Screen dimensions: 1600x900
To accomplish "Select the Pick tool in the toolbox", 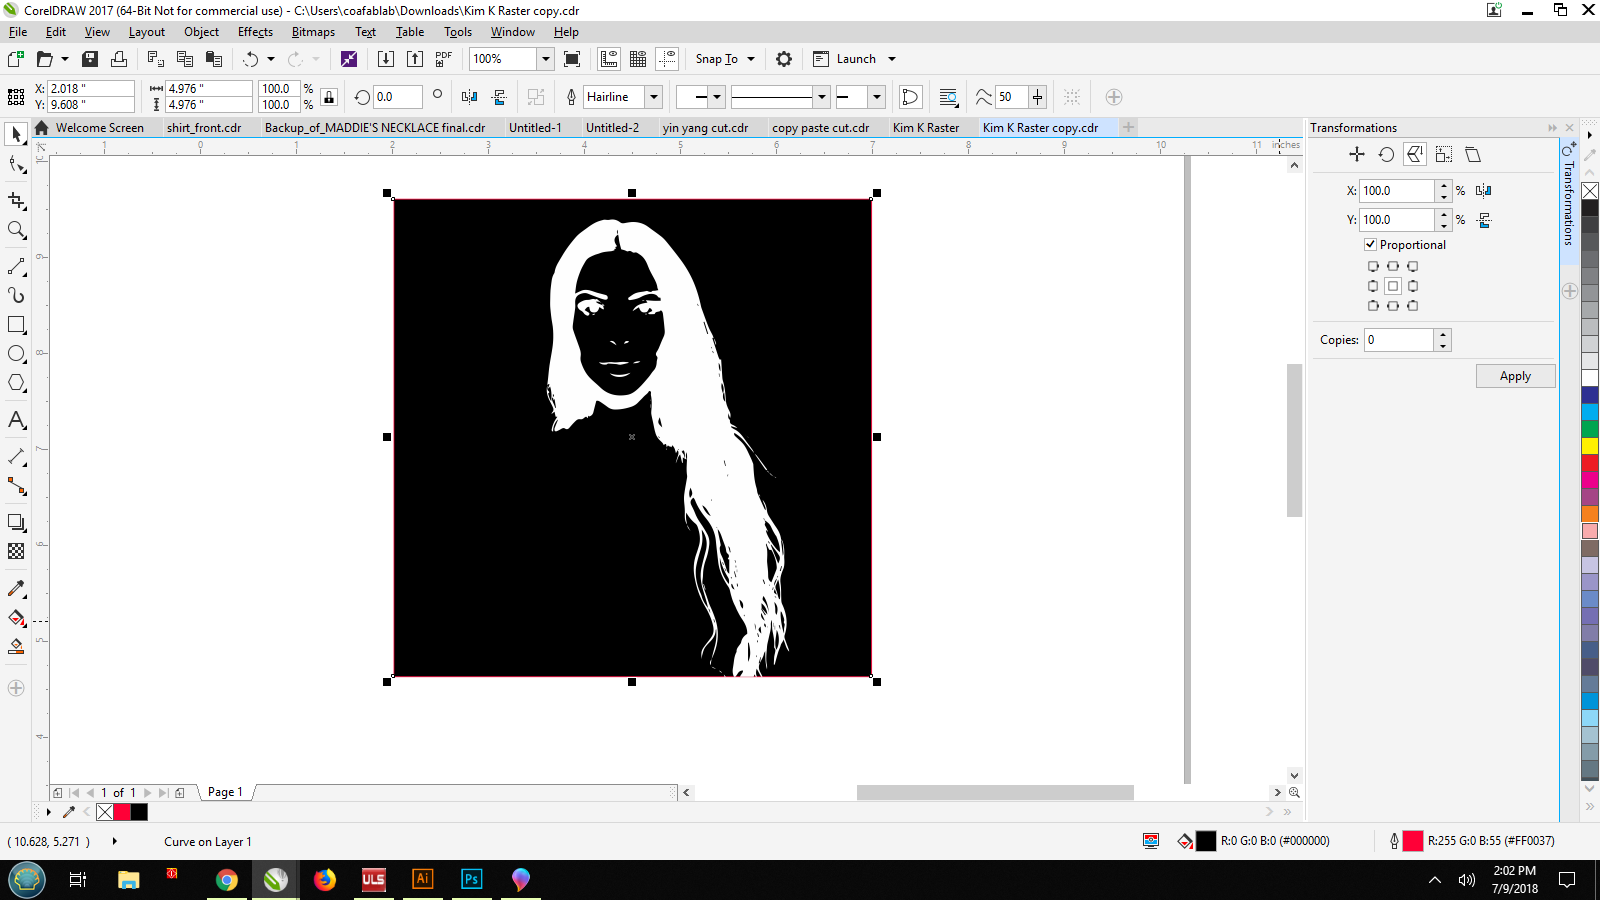I will pos(16,134).
